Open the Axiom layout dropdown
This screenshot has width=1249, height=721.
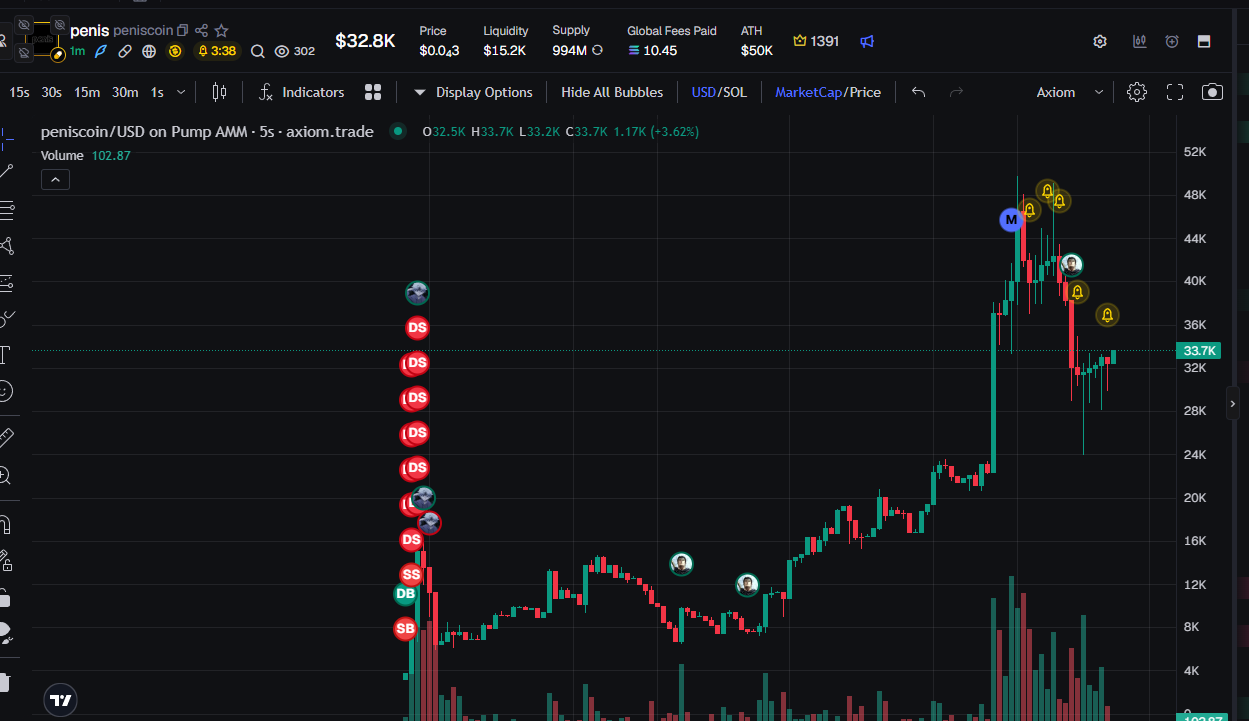(1069, 92)
